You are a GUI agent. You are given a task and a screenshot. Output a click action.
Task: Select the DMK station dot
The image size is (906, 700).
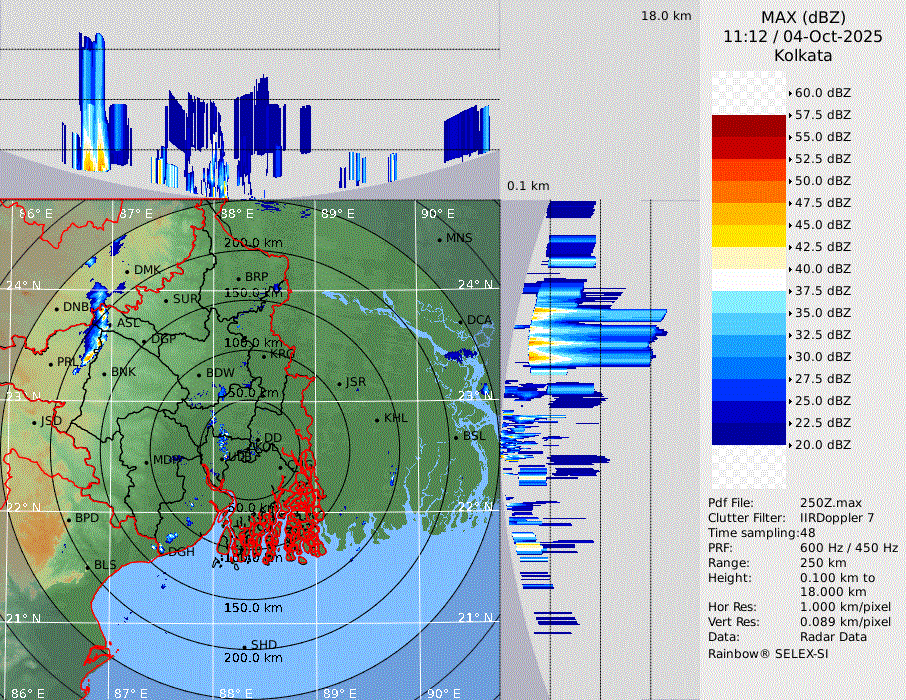pyautogui.click(x=128, y=270)
